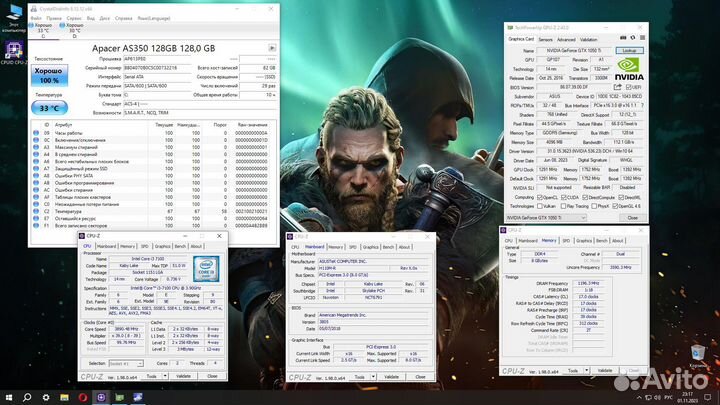
Task: Click the Intel Core i3 logo in CPU-Z
Action: point(206,268)
